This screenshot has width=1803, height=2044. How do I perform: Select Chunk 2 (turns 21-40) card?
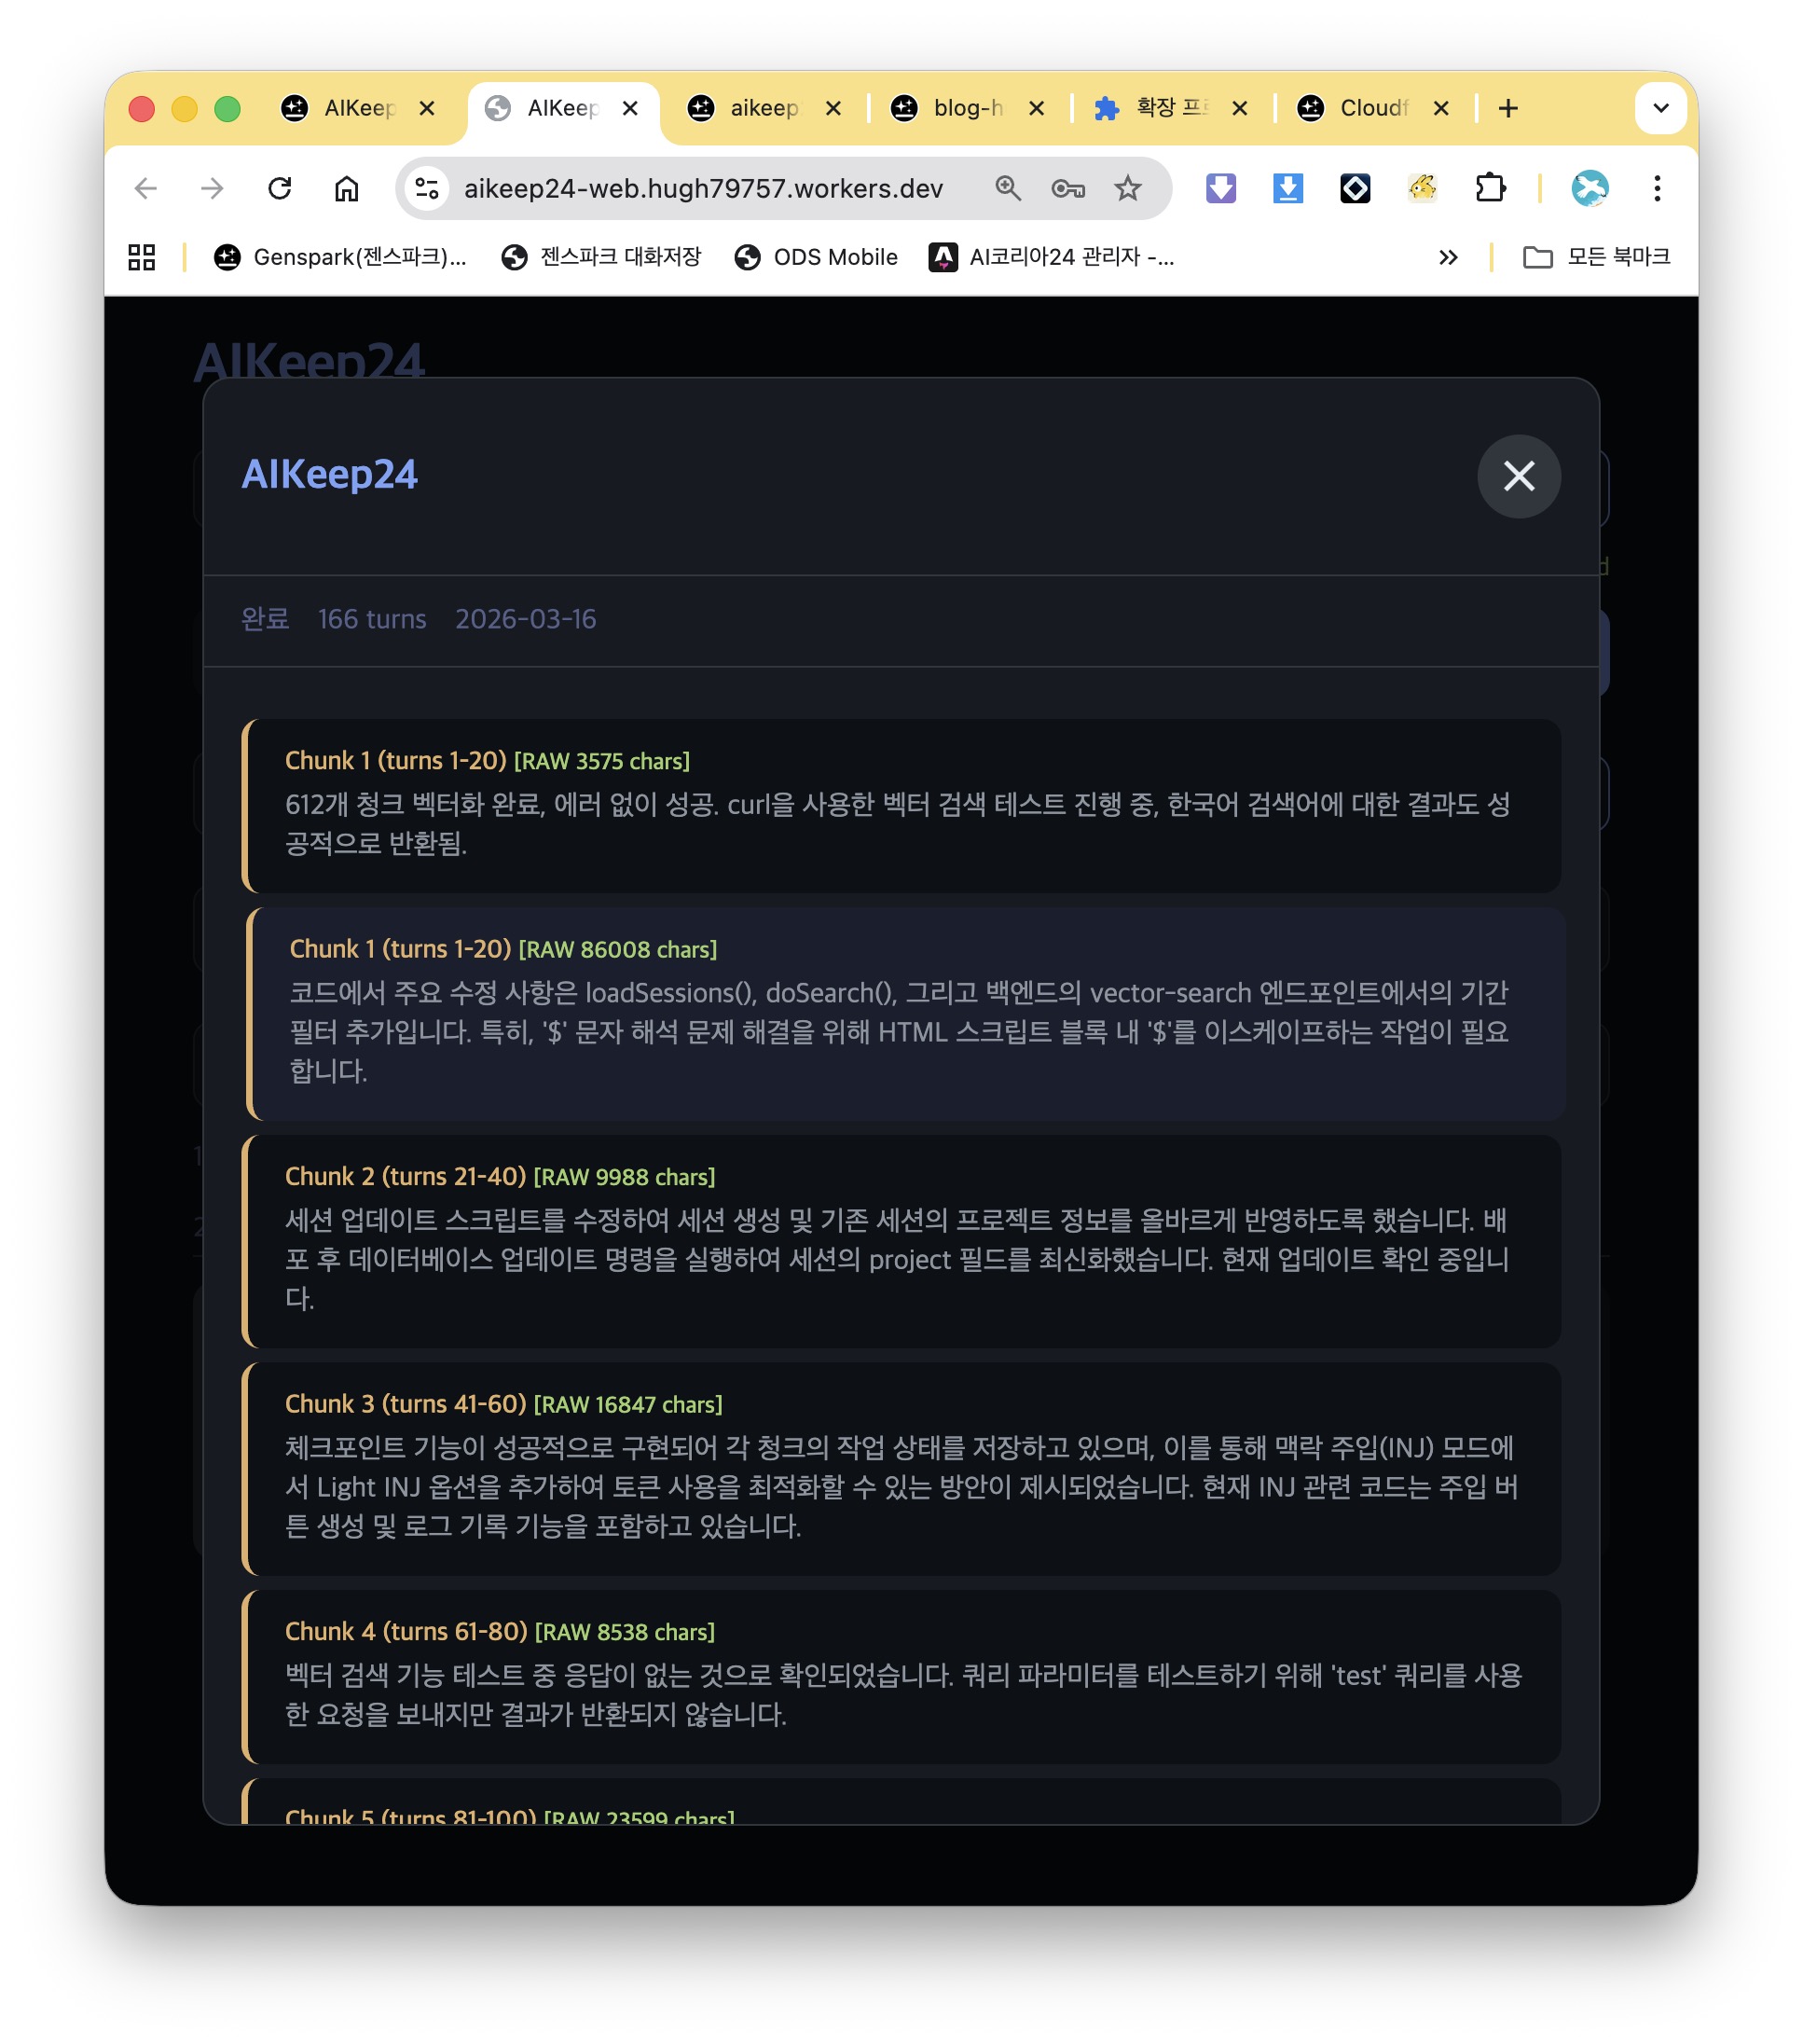[901, 1241]
